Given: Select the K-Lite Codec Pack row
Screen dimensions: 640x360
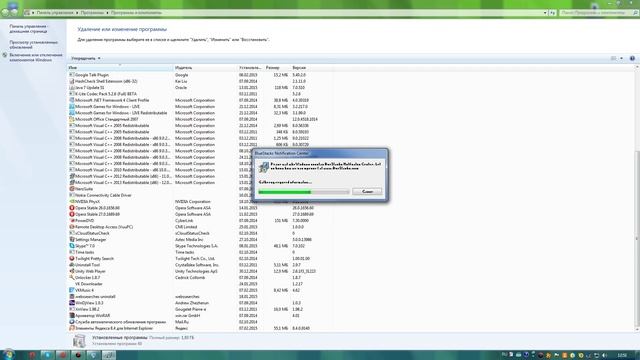Looking at the screenshot, I should [200, 94].
